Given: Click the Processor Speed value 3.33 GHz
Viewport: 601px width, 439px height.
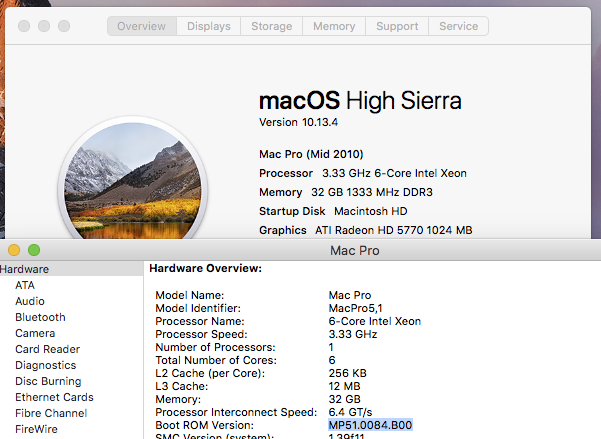Looking at the screenshot, I should coord(353,334).
